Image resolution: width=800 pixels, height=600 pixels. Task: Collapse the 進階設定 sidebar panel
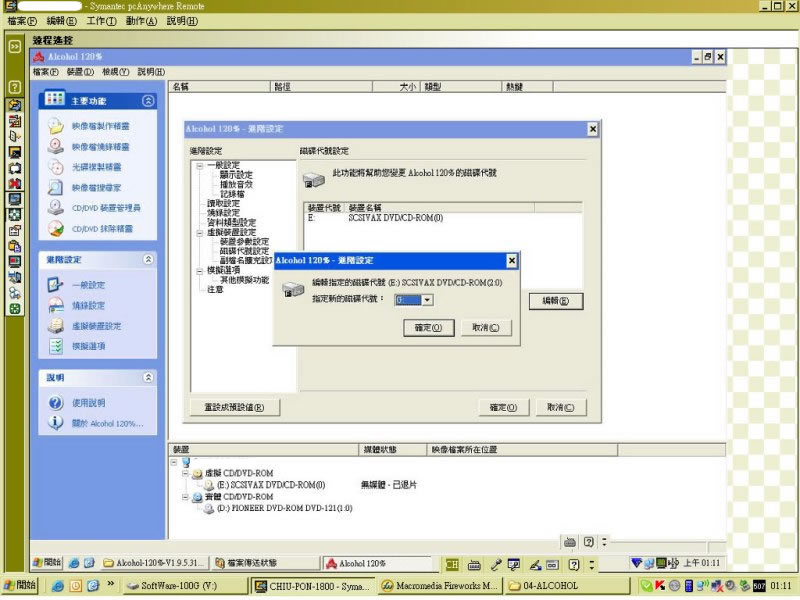pyautogui.click(x=148, y=259)
